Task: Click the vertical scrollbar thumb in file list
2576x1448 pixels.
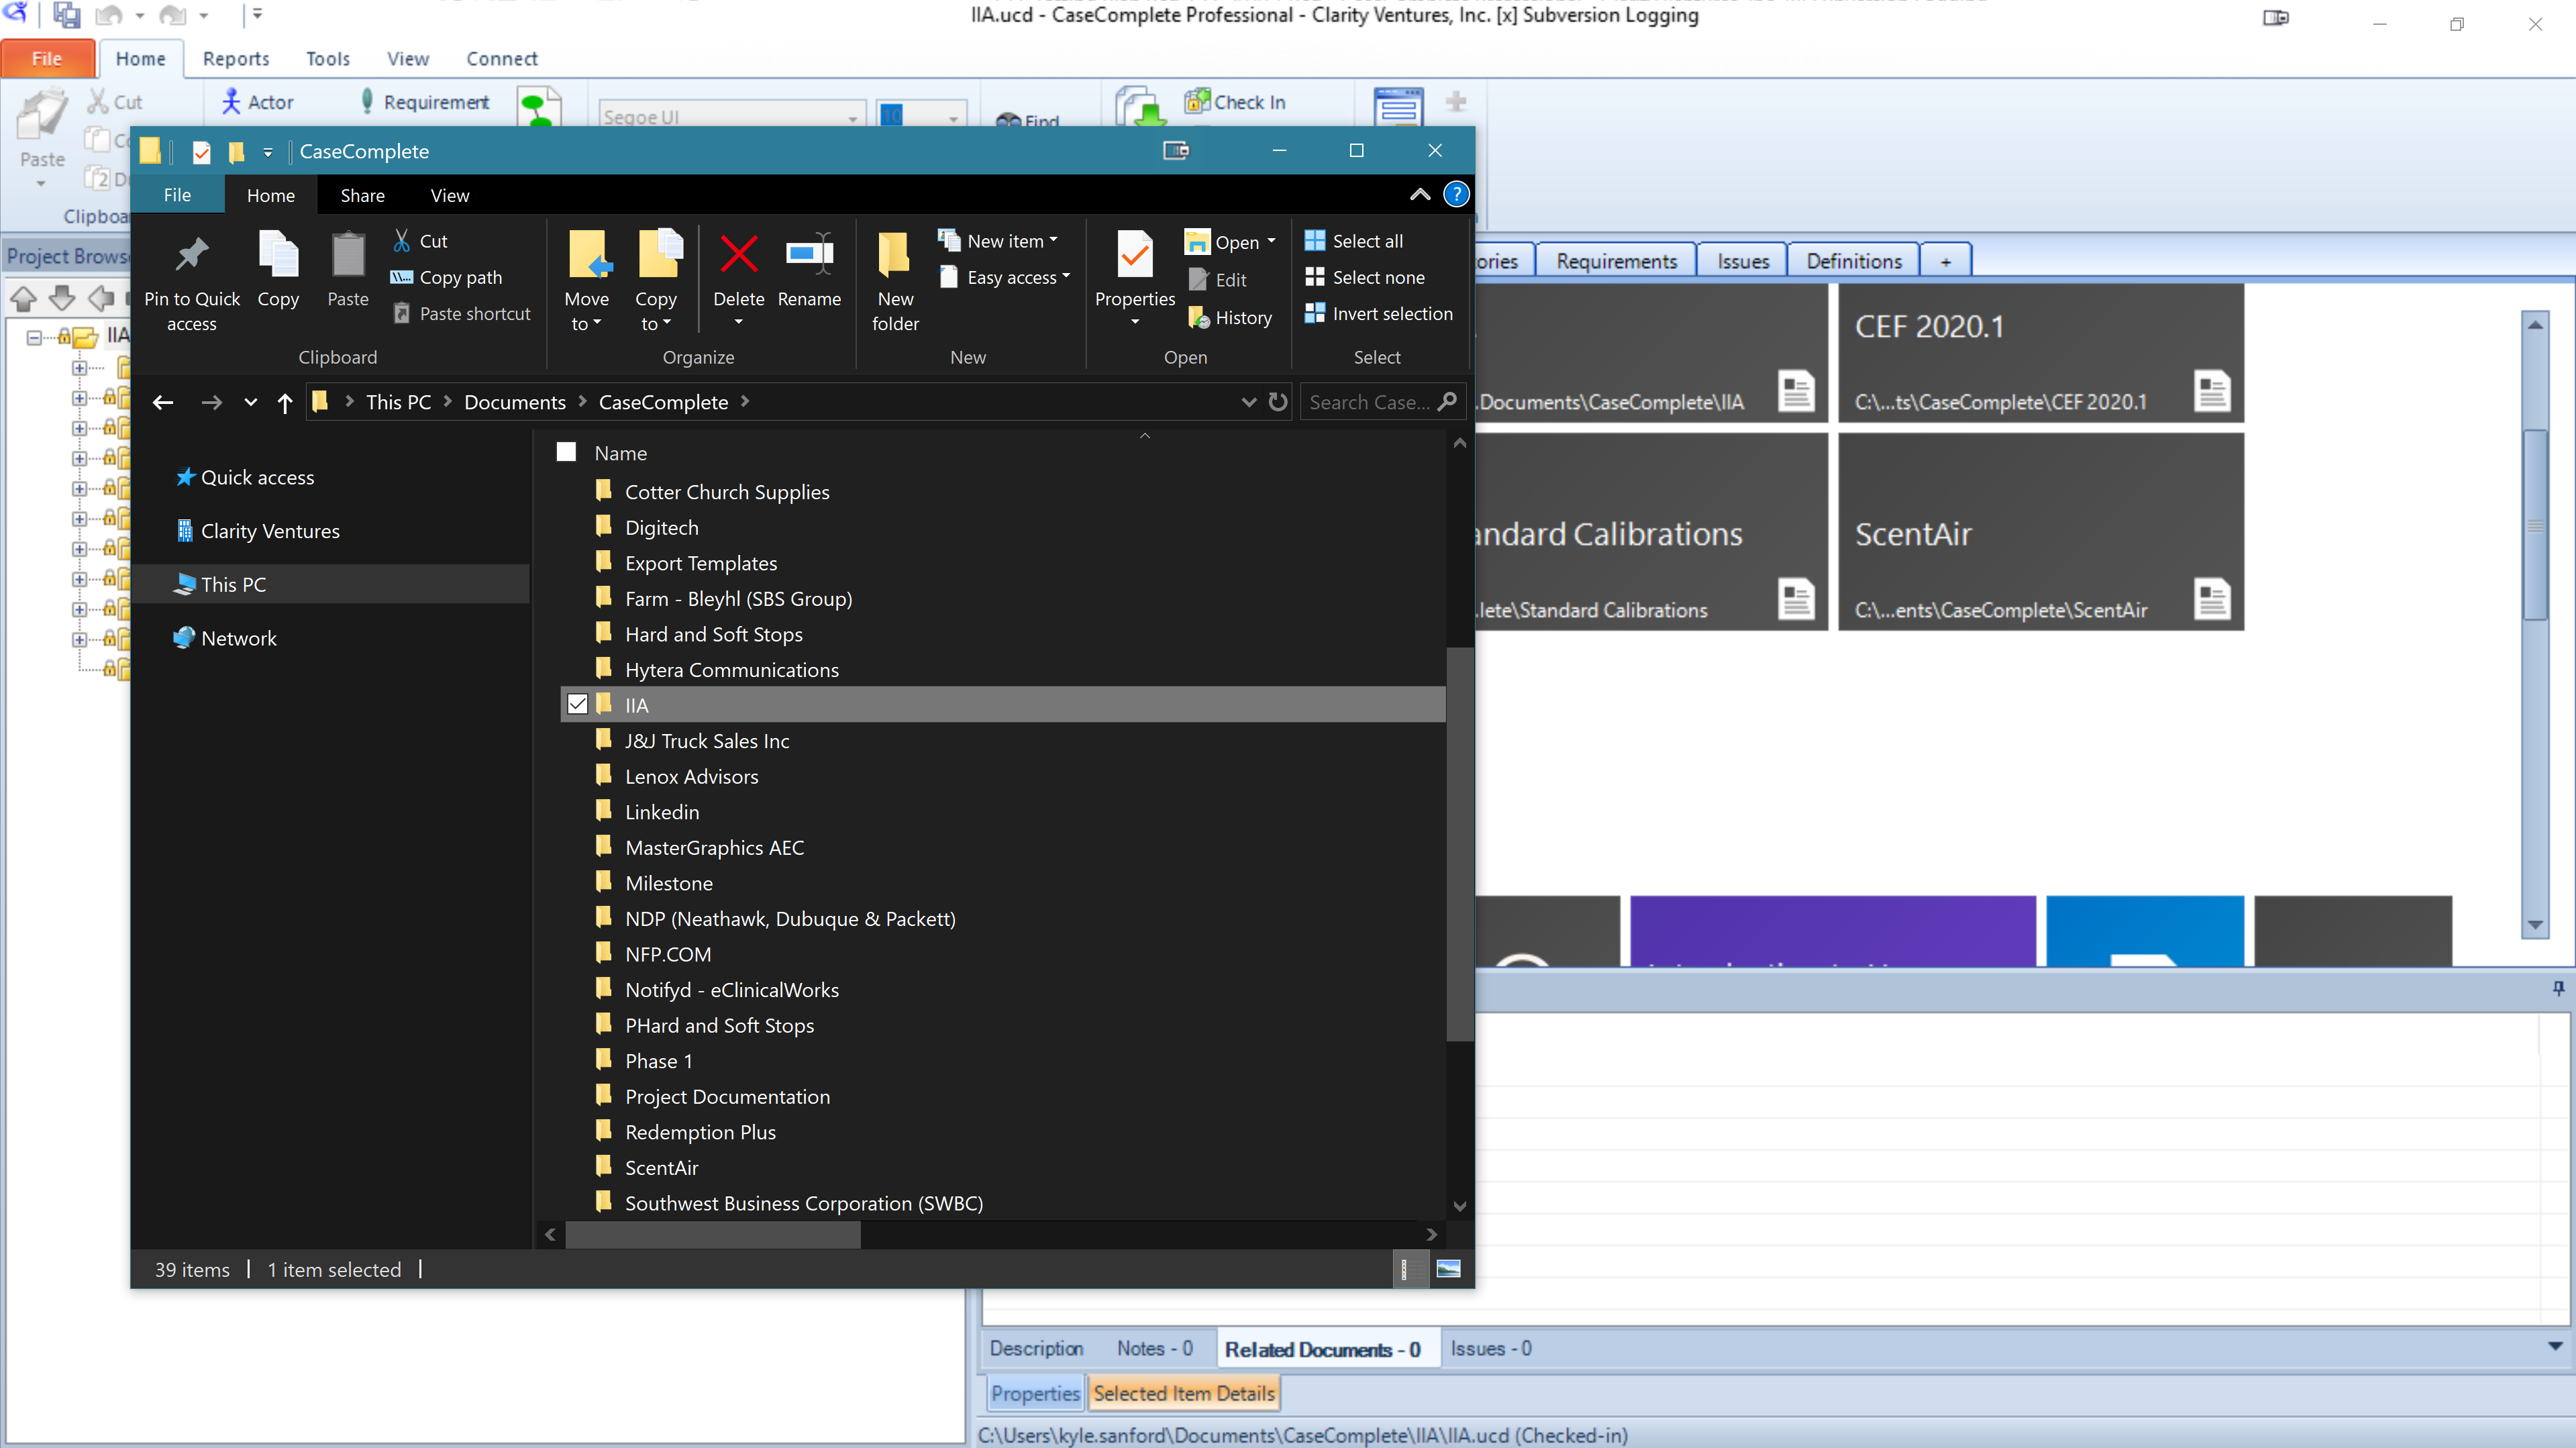Action: 1459,845
